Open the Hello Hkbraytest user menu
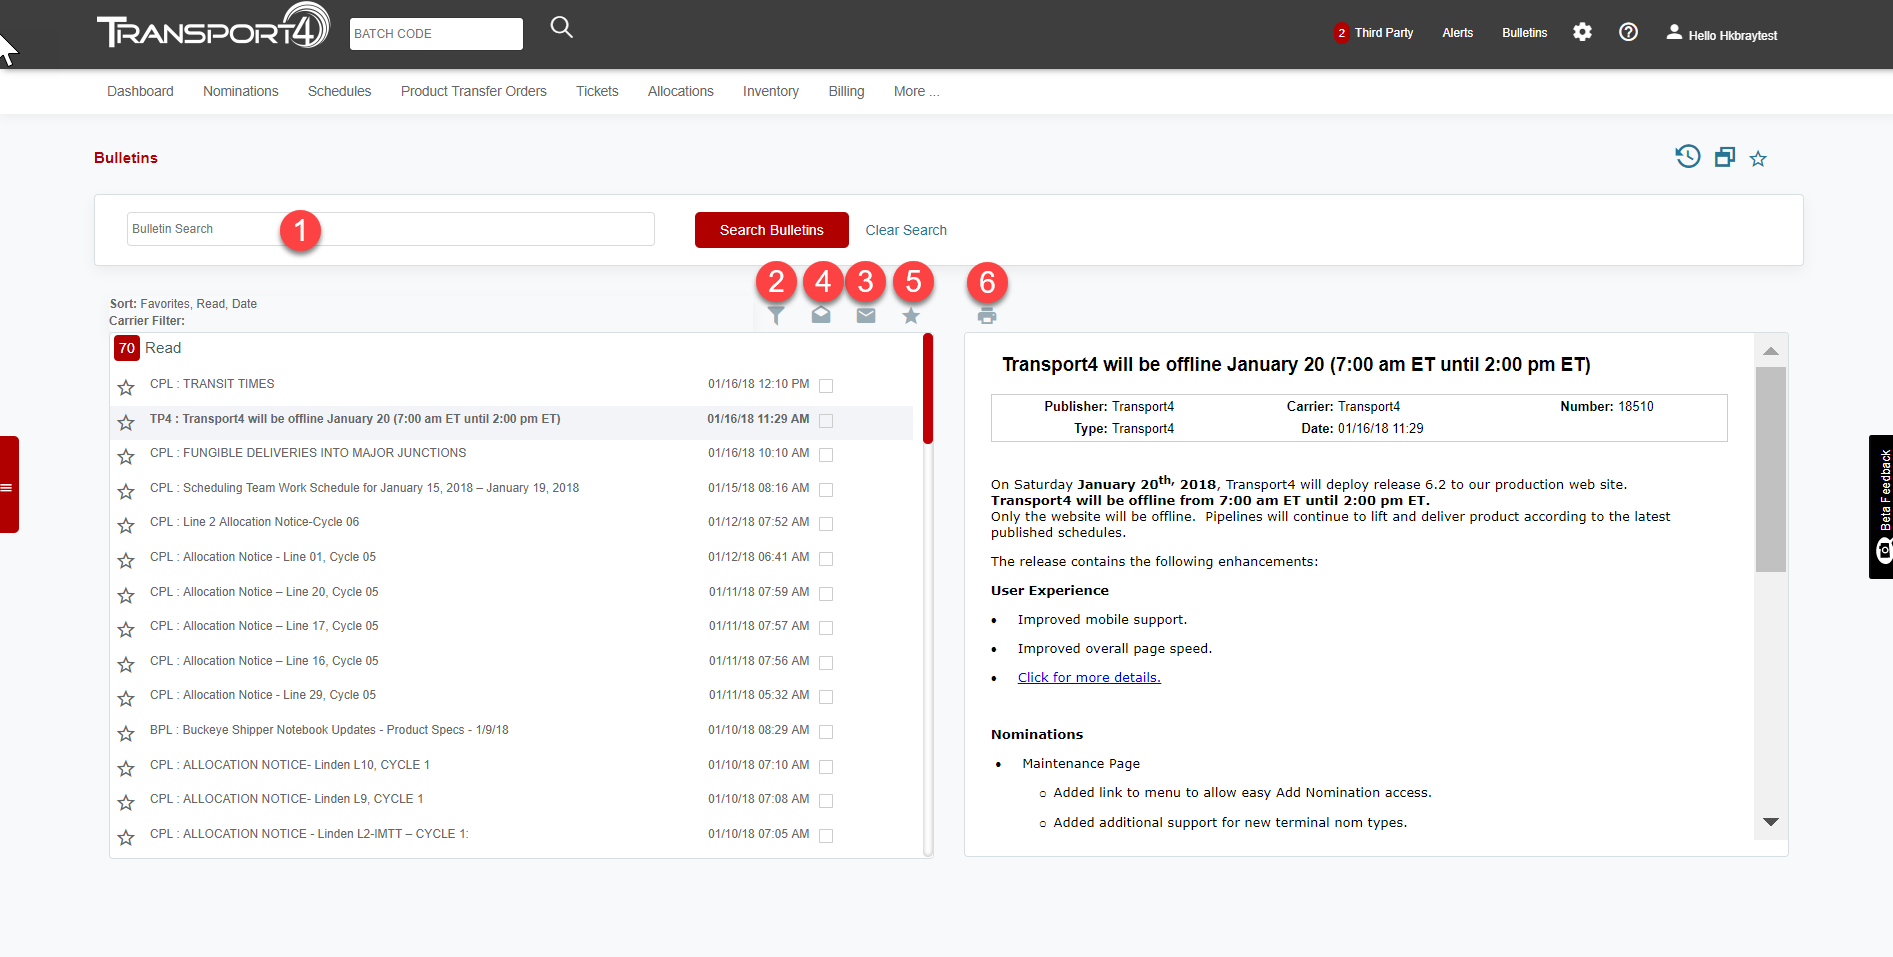This screenshot has width=1893, height=957. coord(1722,34)
